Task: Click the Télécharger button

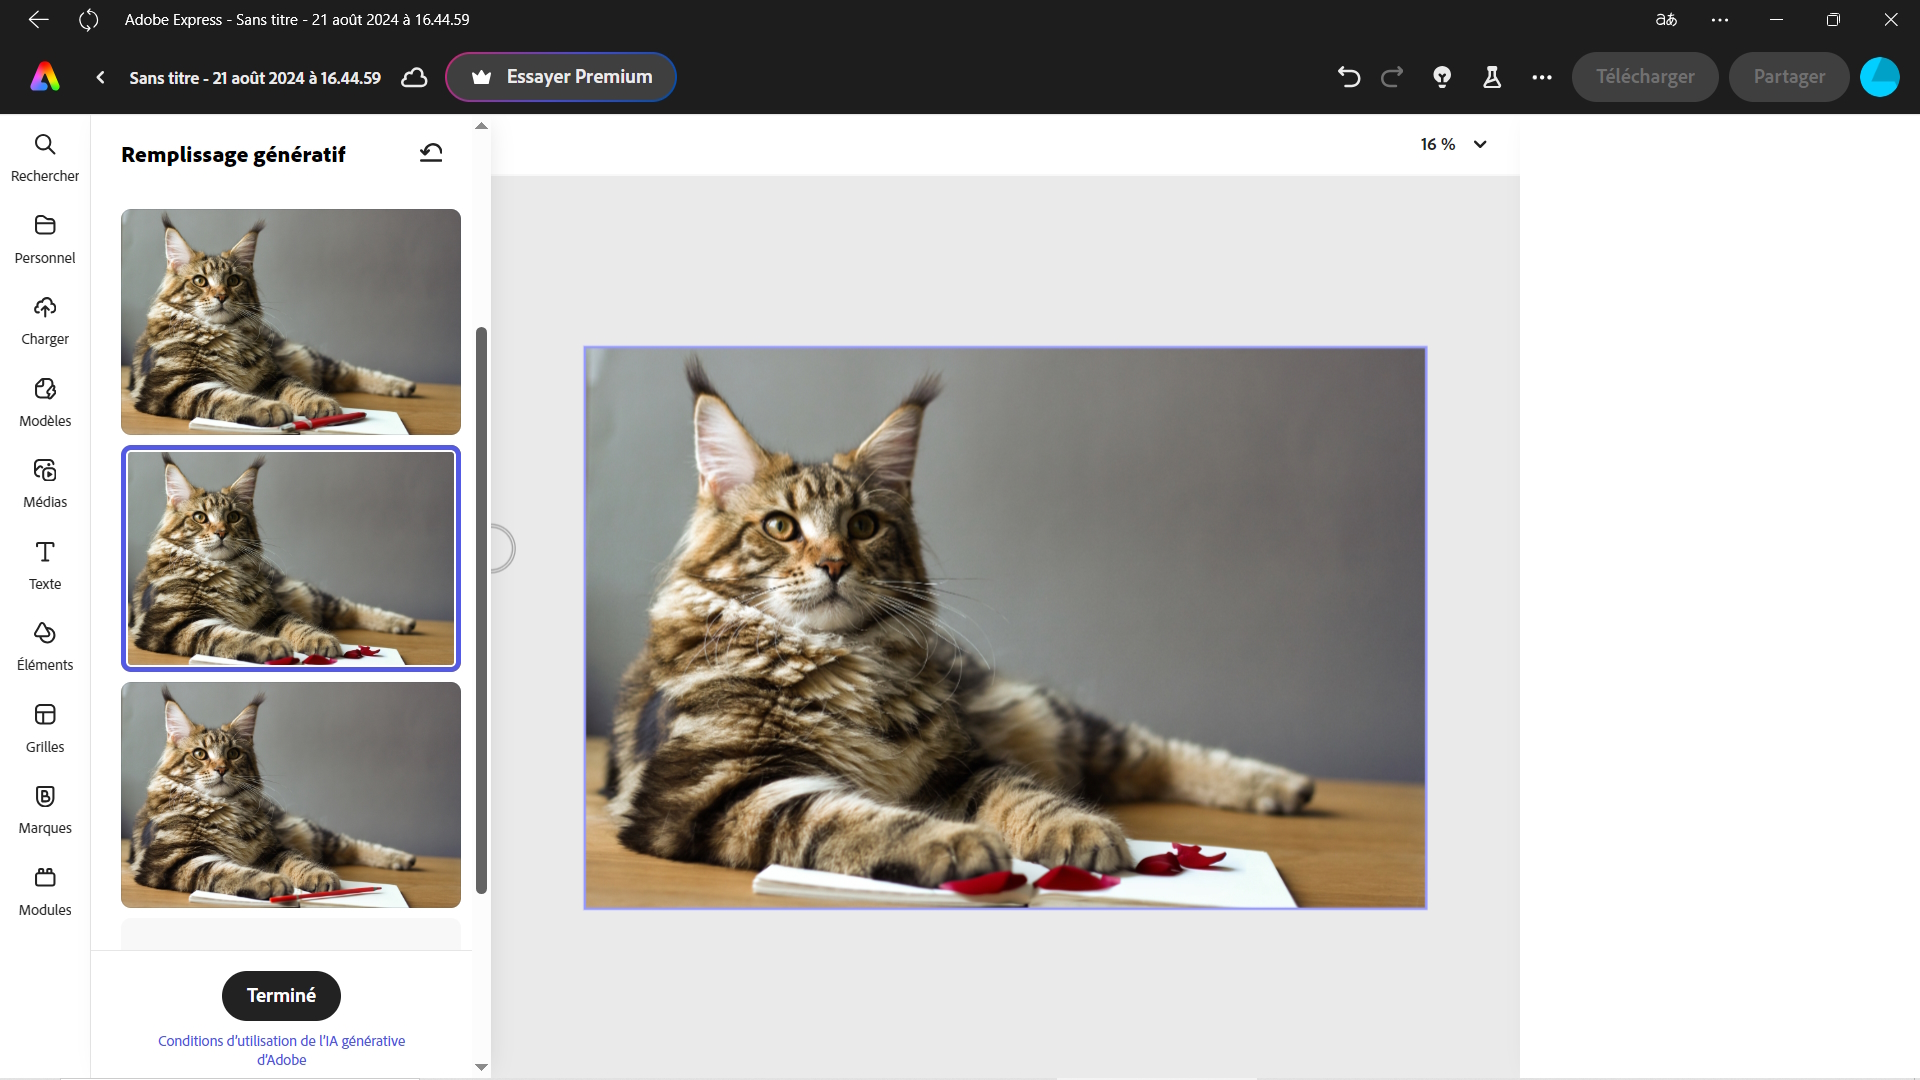Action: [x=1645, y=77]
